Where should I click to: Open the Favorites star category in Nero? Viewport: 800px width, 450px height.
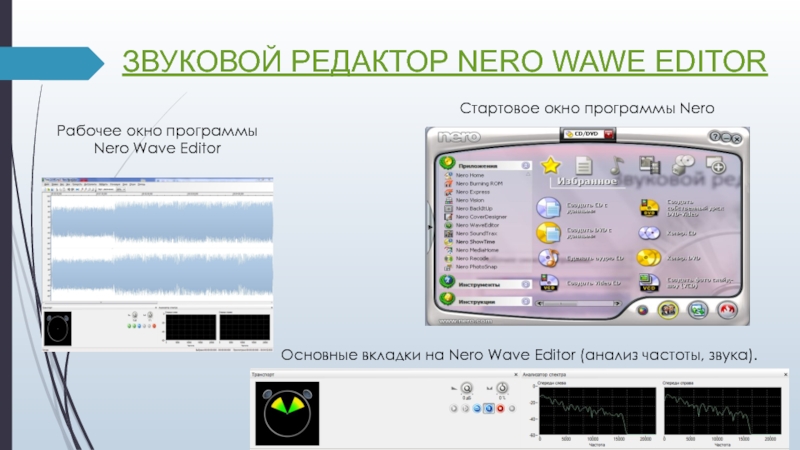coord(550,165)
